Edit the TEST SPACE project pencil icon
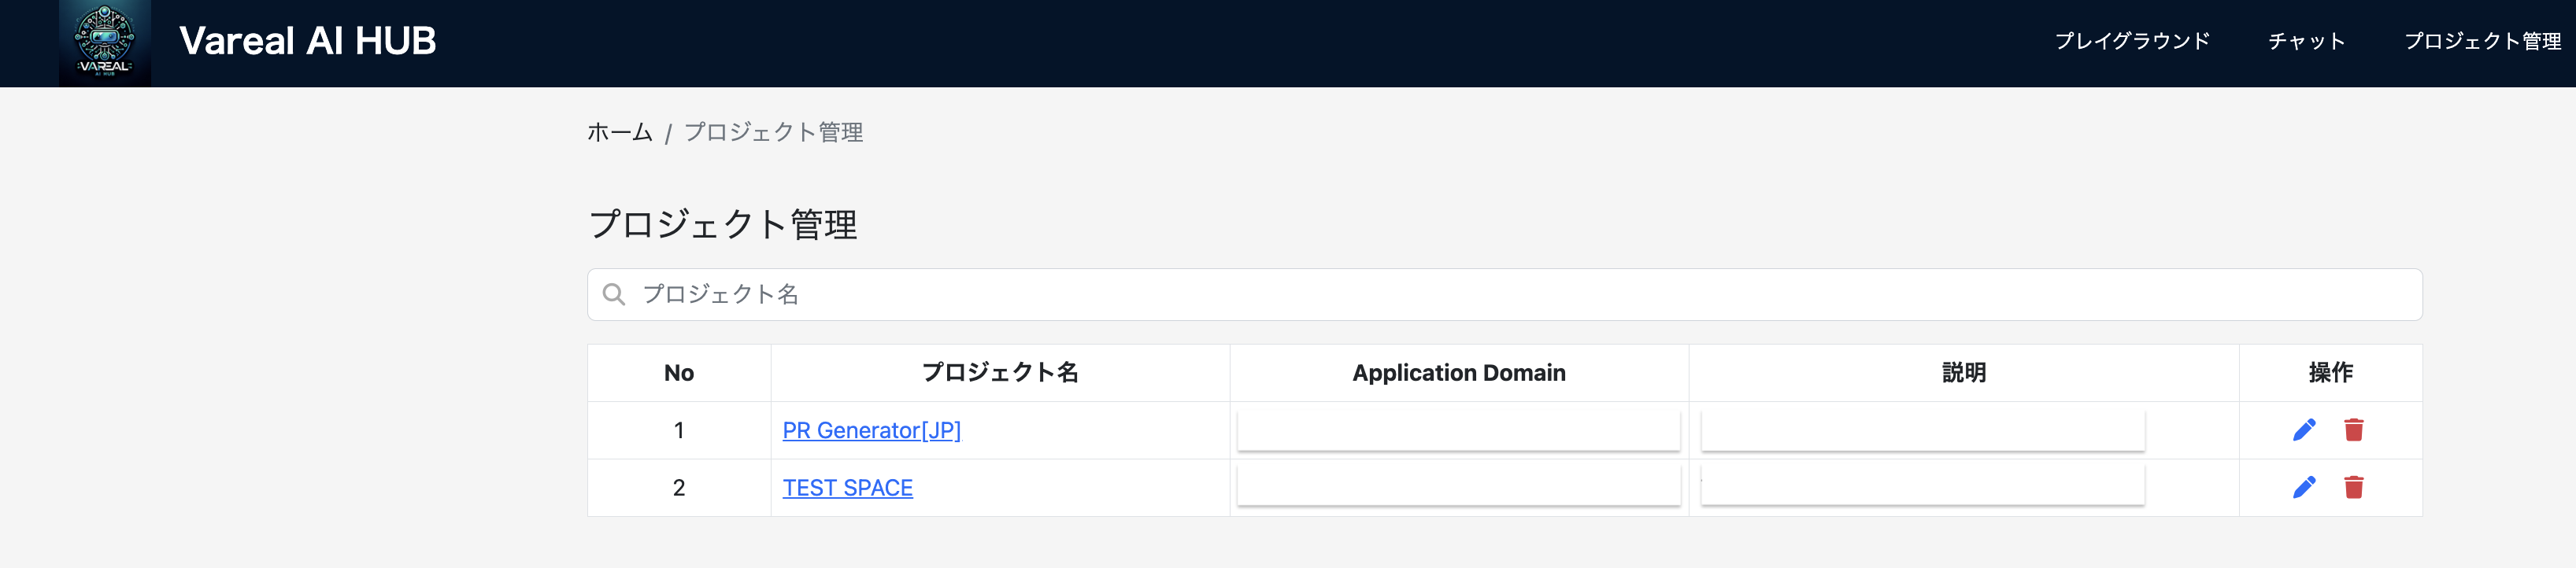 point(2304,487)
